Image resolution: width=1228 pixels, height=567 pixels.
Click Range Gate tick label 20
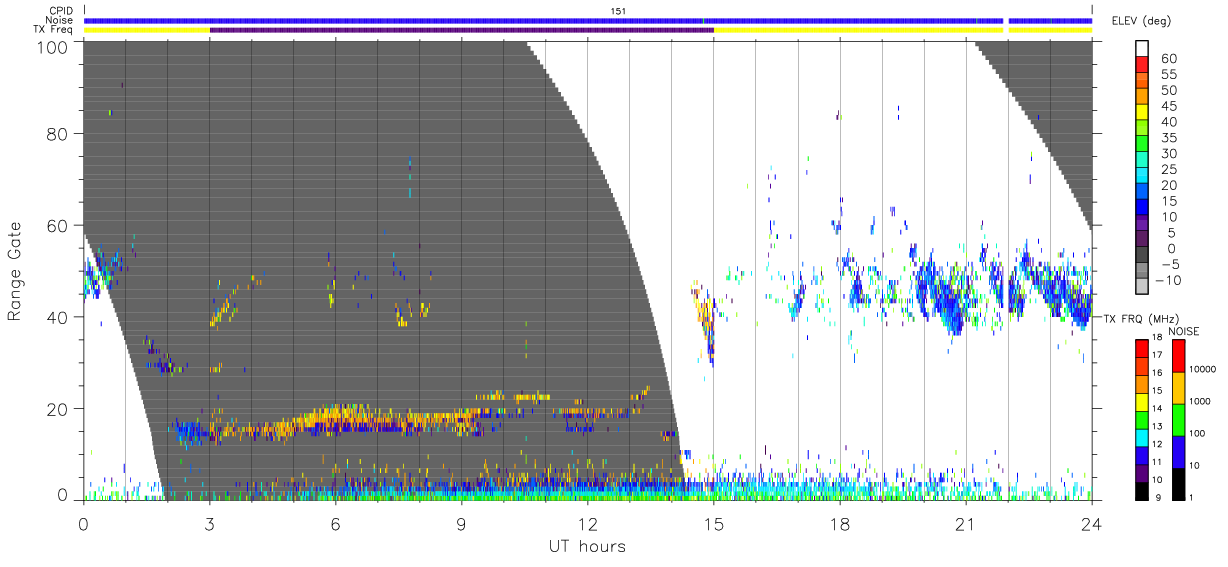pos(57,408)
